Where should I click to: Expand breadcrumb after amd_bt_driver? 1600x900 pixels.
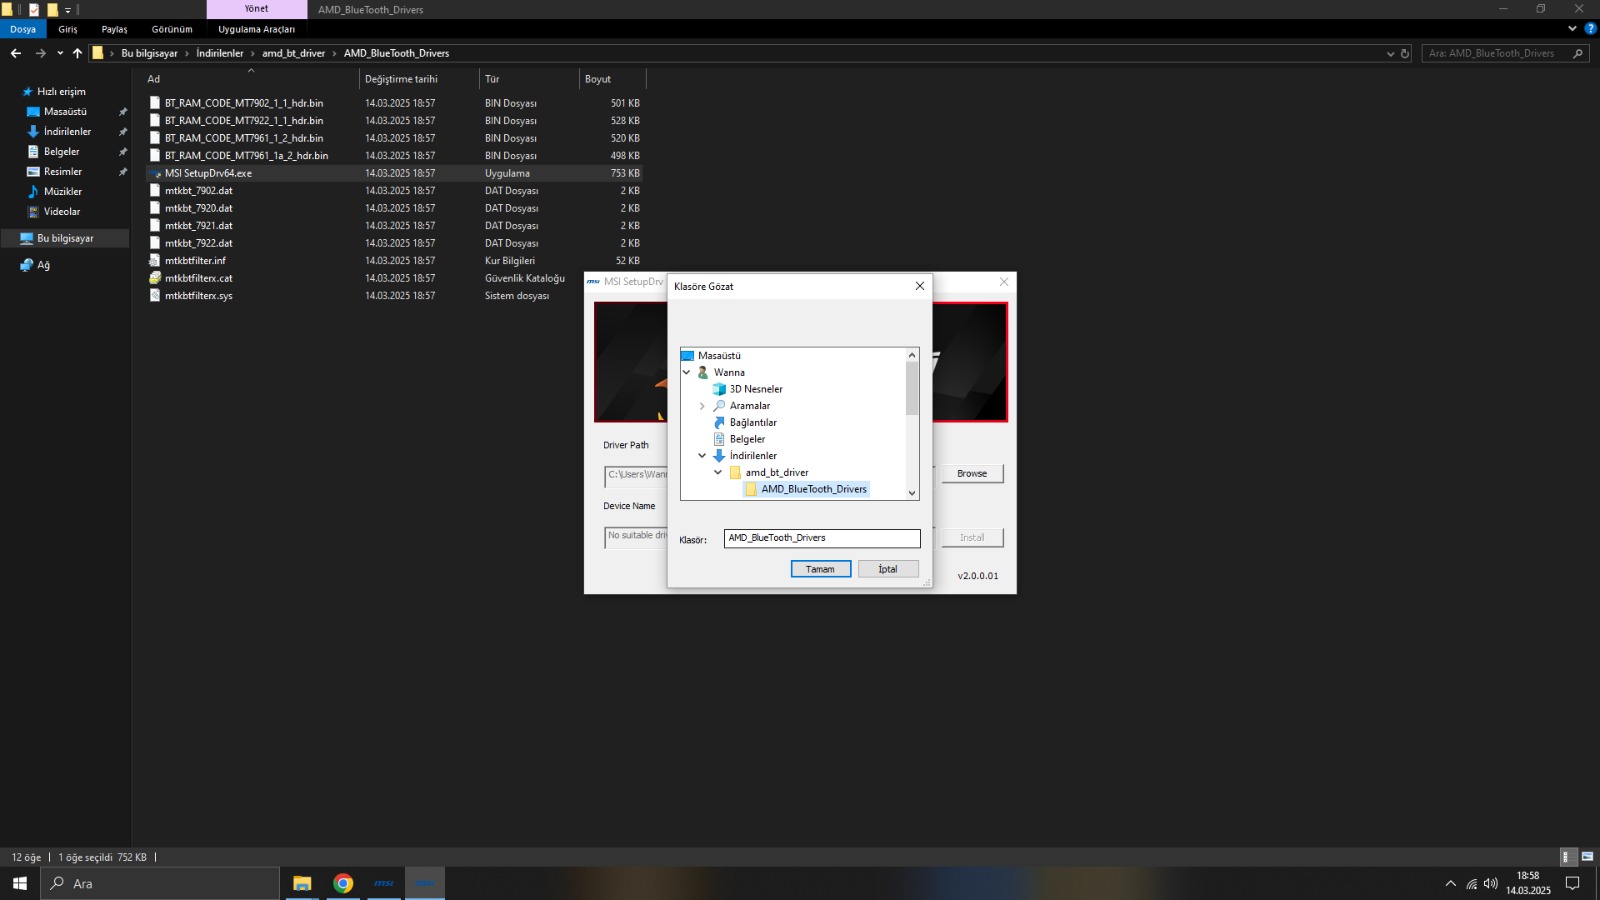tap(335, 53)
